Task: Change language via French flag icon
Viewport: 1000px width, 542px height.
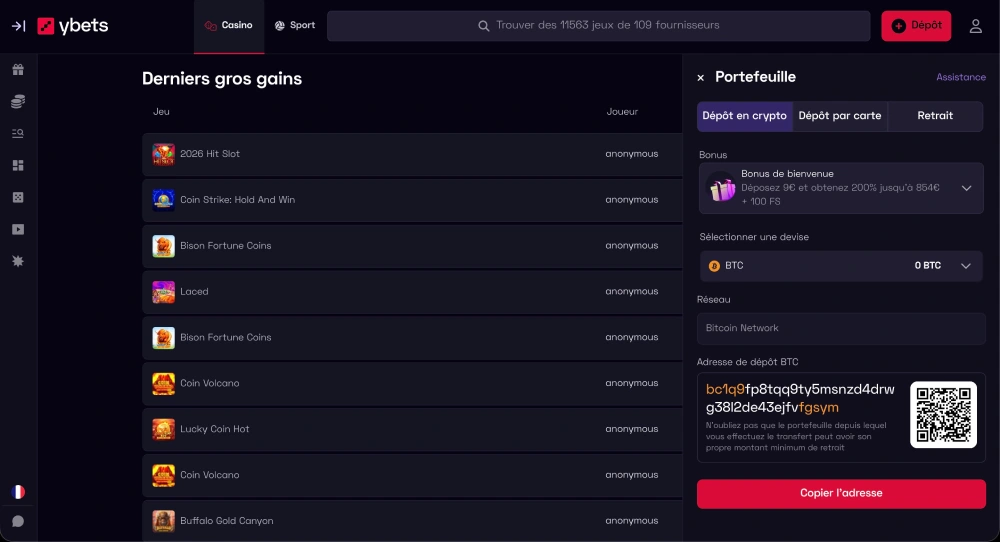Action: click(x=18, y=492)
